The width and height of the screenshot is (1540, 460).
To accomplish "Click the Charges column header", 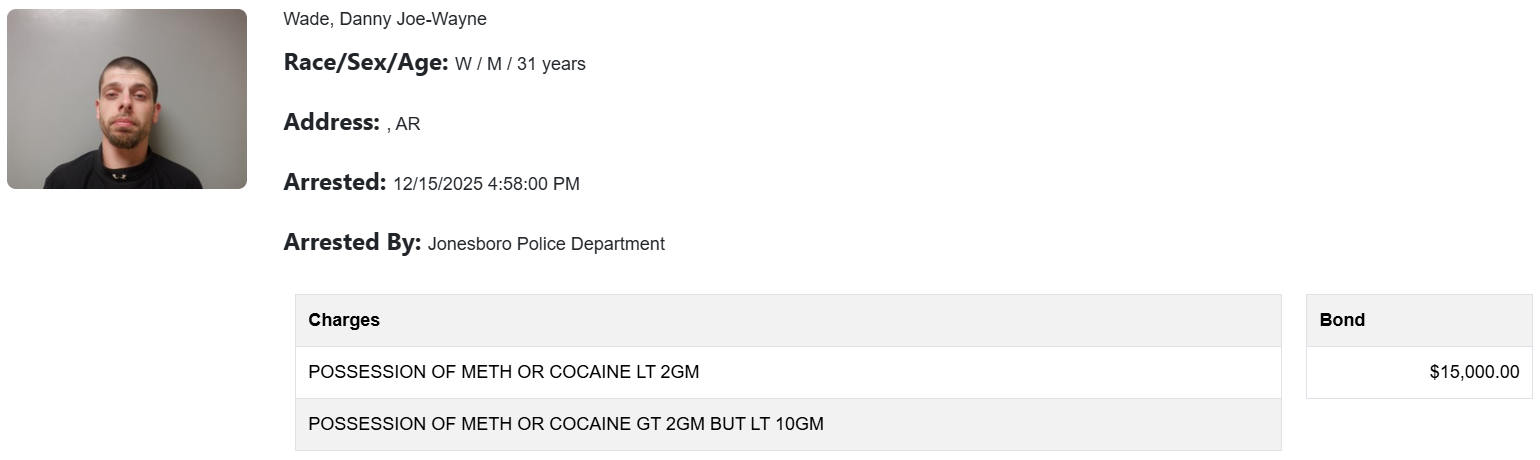I will (x=344, y=320).
